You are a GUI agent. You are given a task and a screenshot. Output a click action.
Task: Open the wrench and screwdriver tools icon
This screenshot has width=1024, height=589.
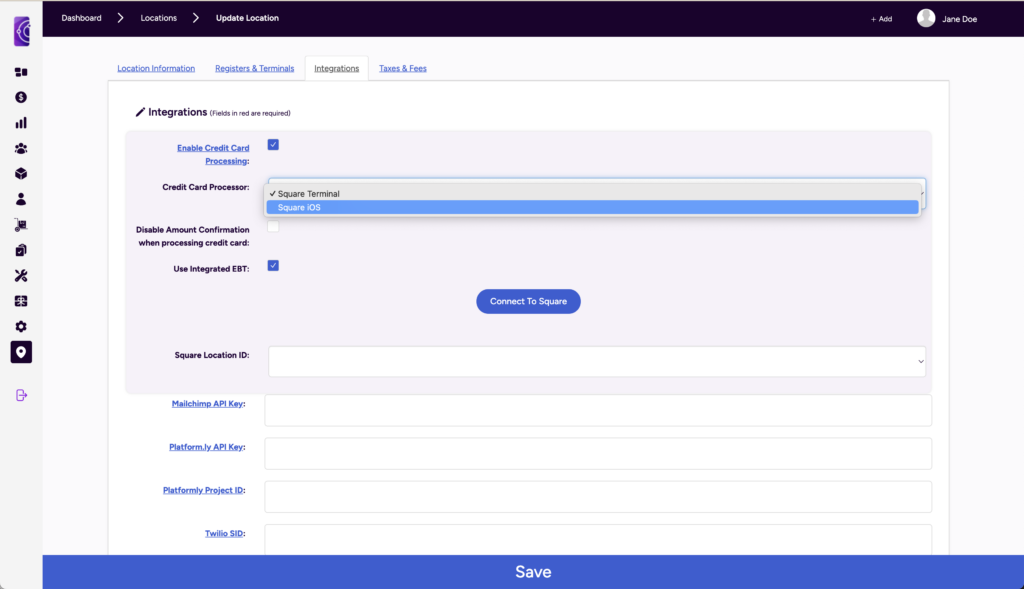pos(21,276)
